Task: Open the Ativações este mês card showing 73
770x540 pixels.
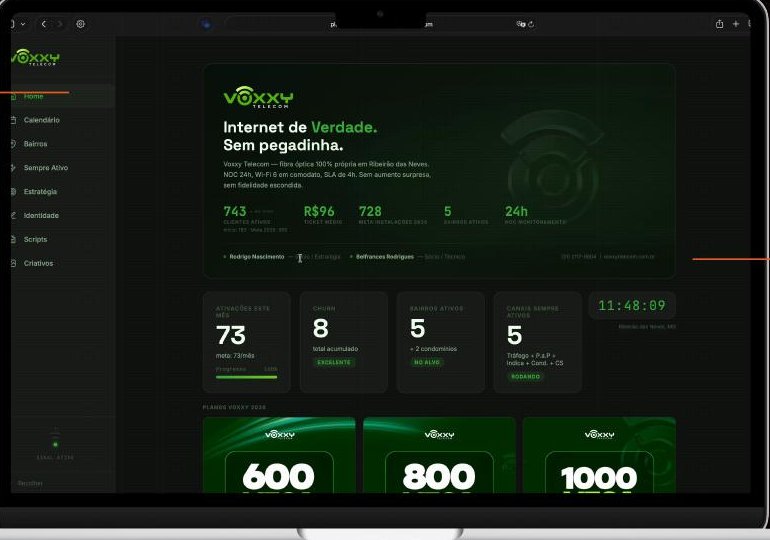Action: [247, 342]
